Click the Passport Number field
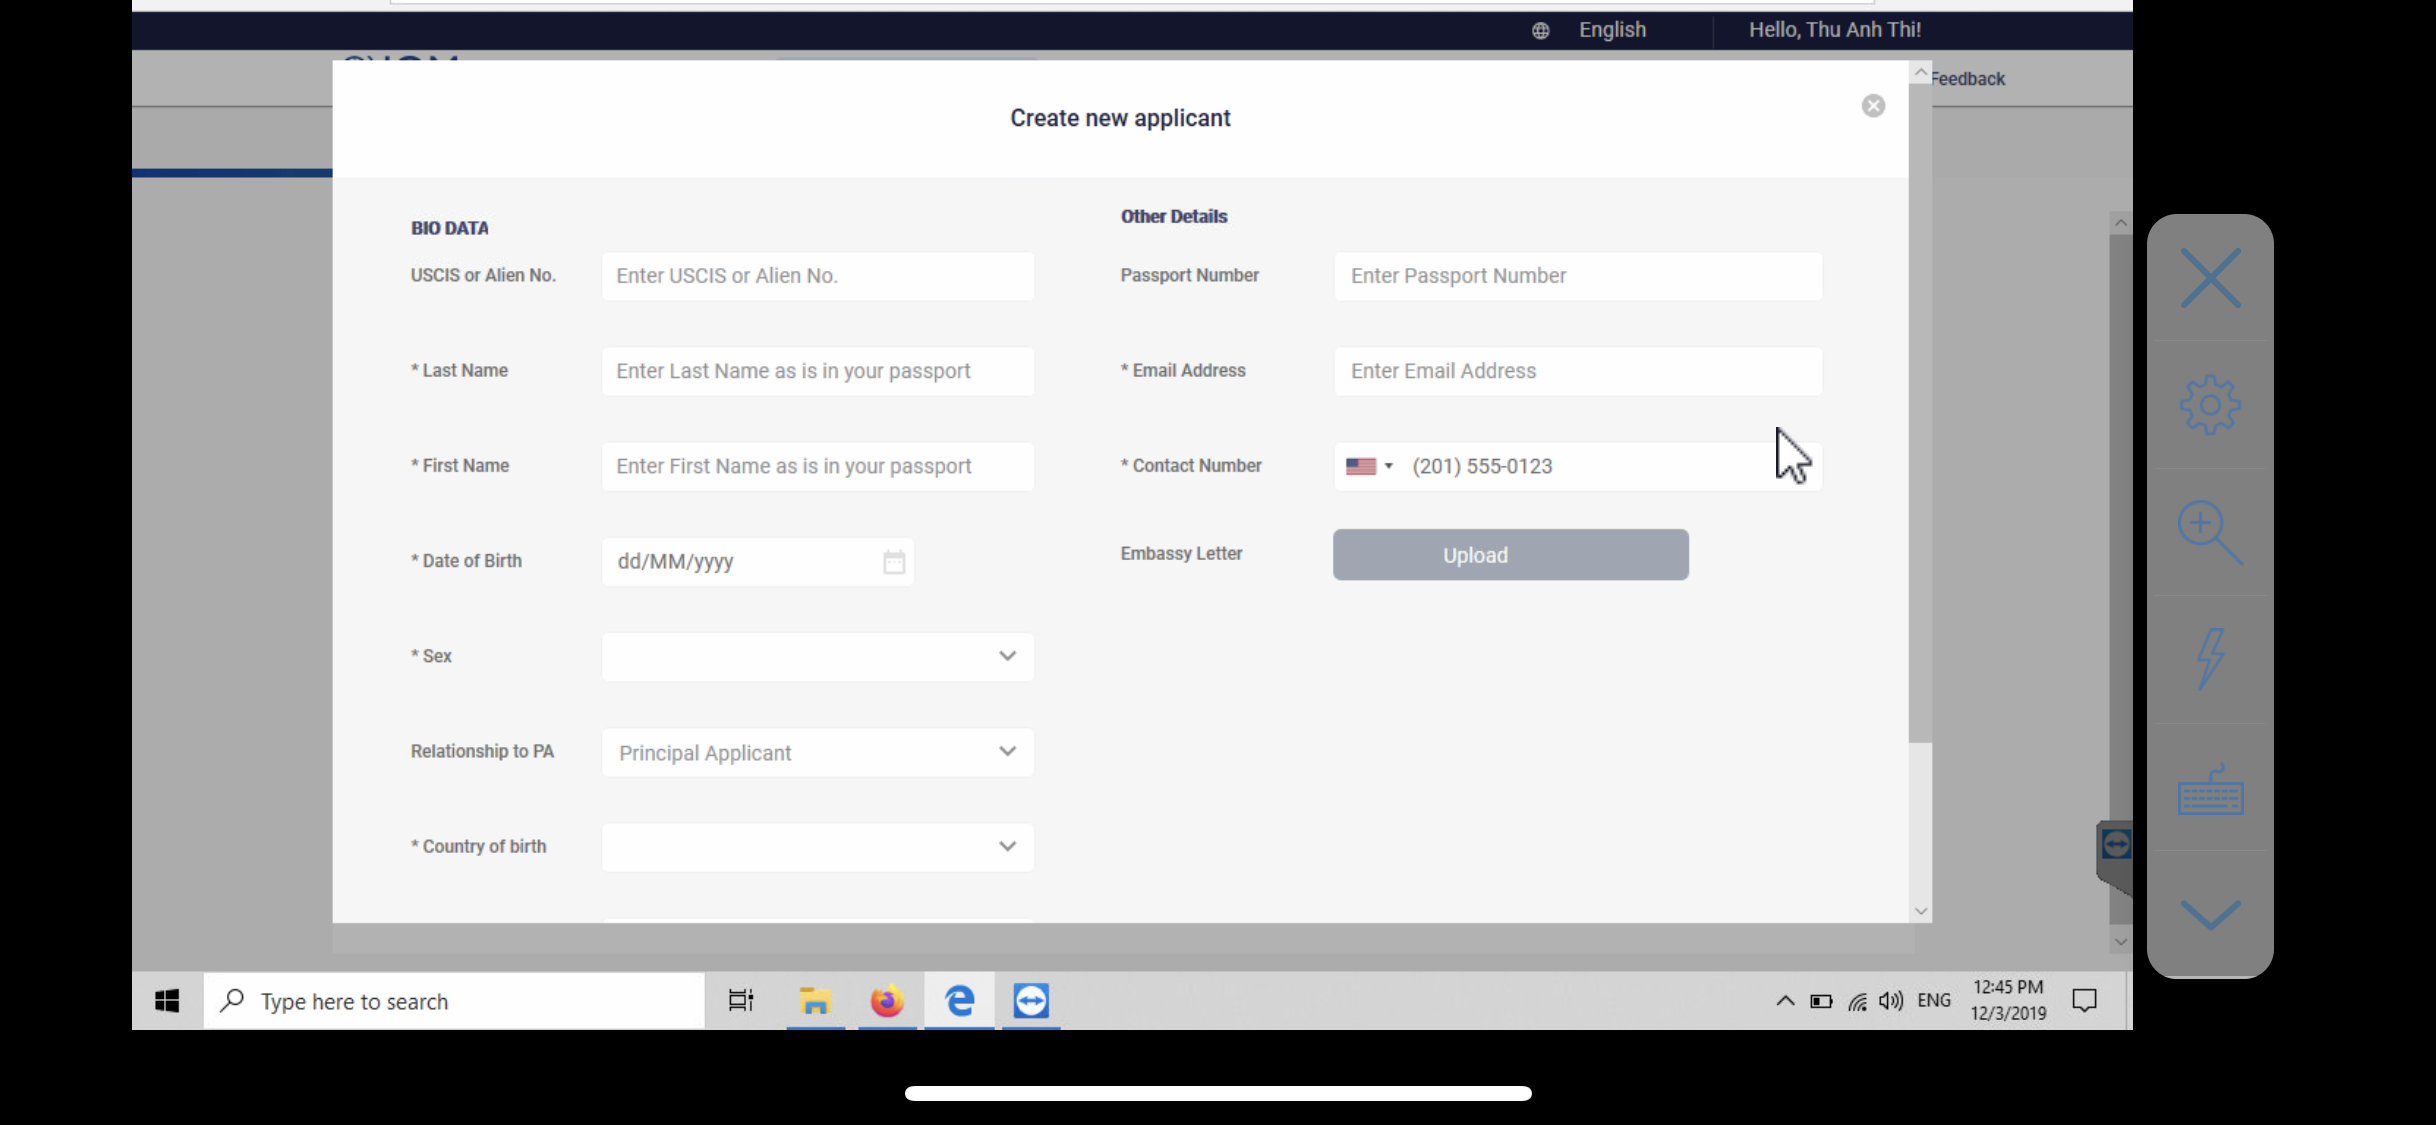2436x1125 pixels. tap(1577, 276)
